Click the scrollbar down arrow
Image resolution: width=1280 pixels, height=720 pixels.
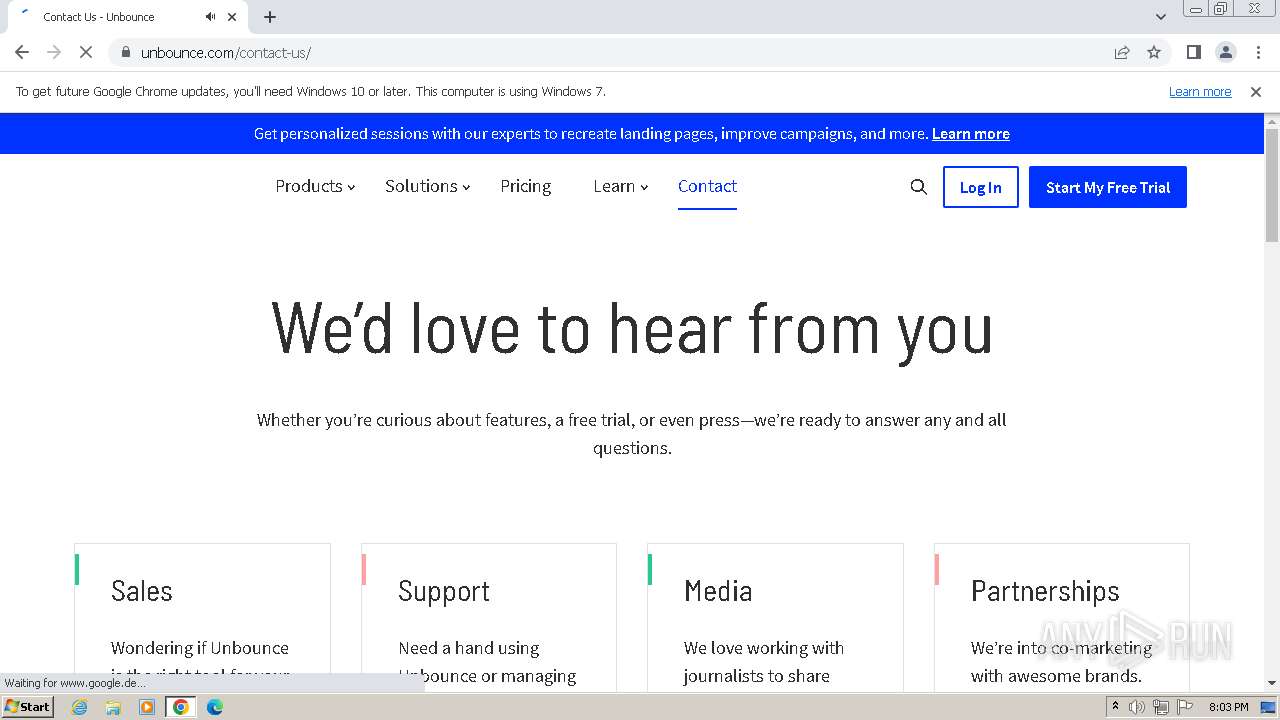pos(1272,683)
